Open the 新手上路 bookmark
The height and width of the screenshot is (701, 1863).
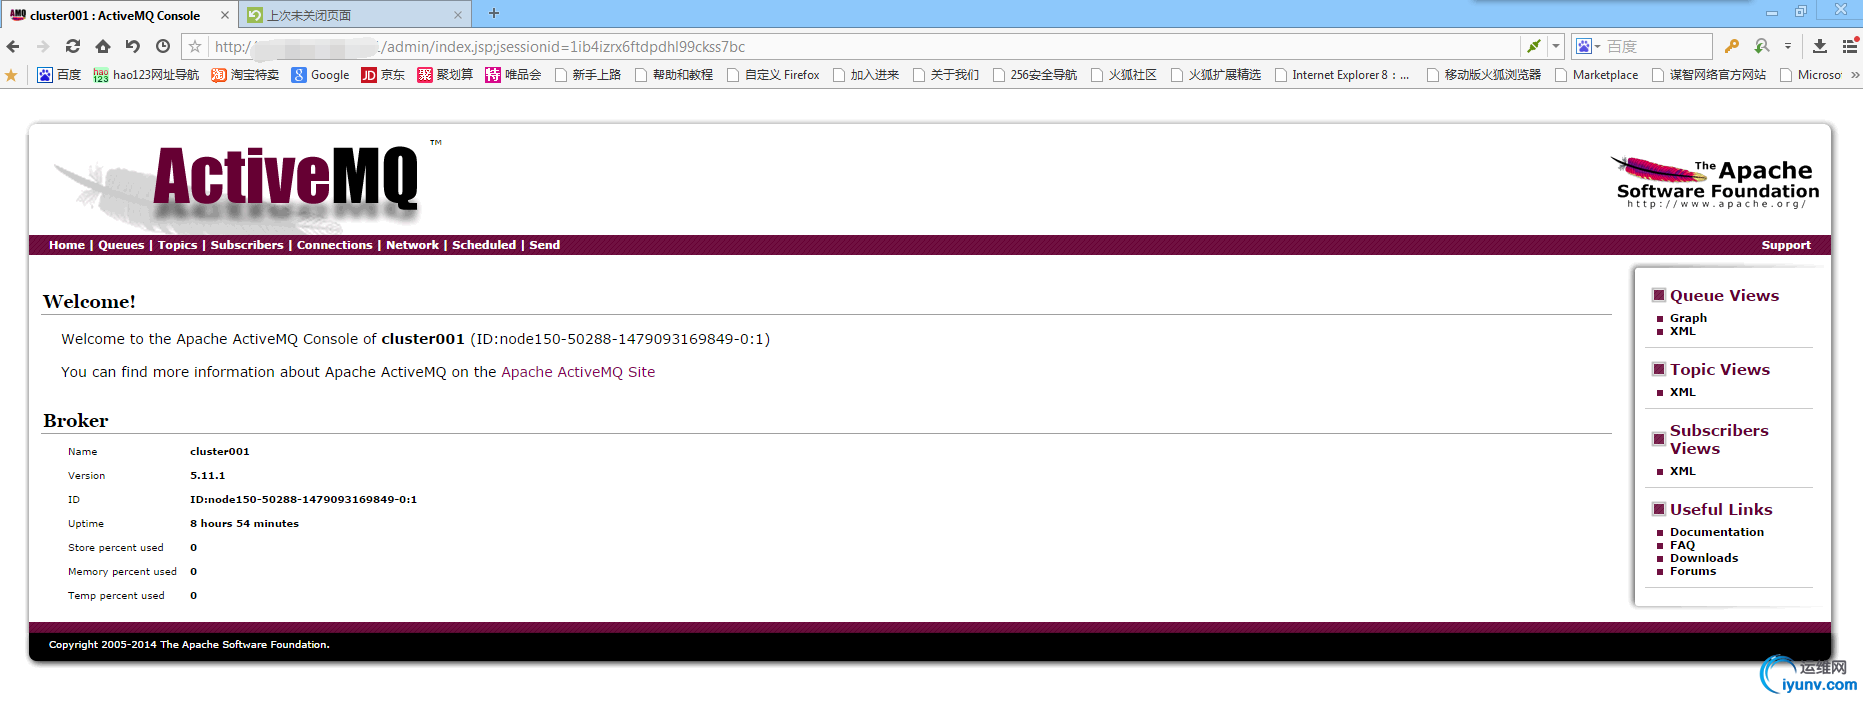coord(588,75)
